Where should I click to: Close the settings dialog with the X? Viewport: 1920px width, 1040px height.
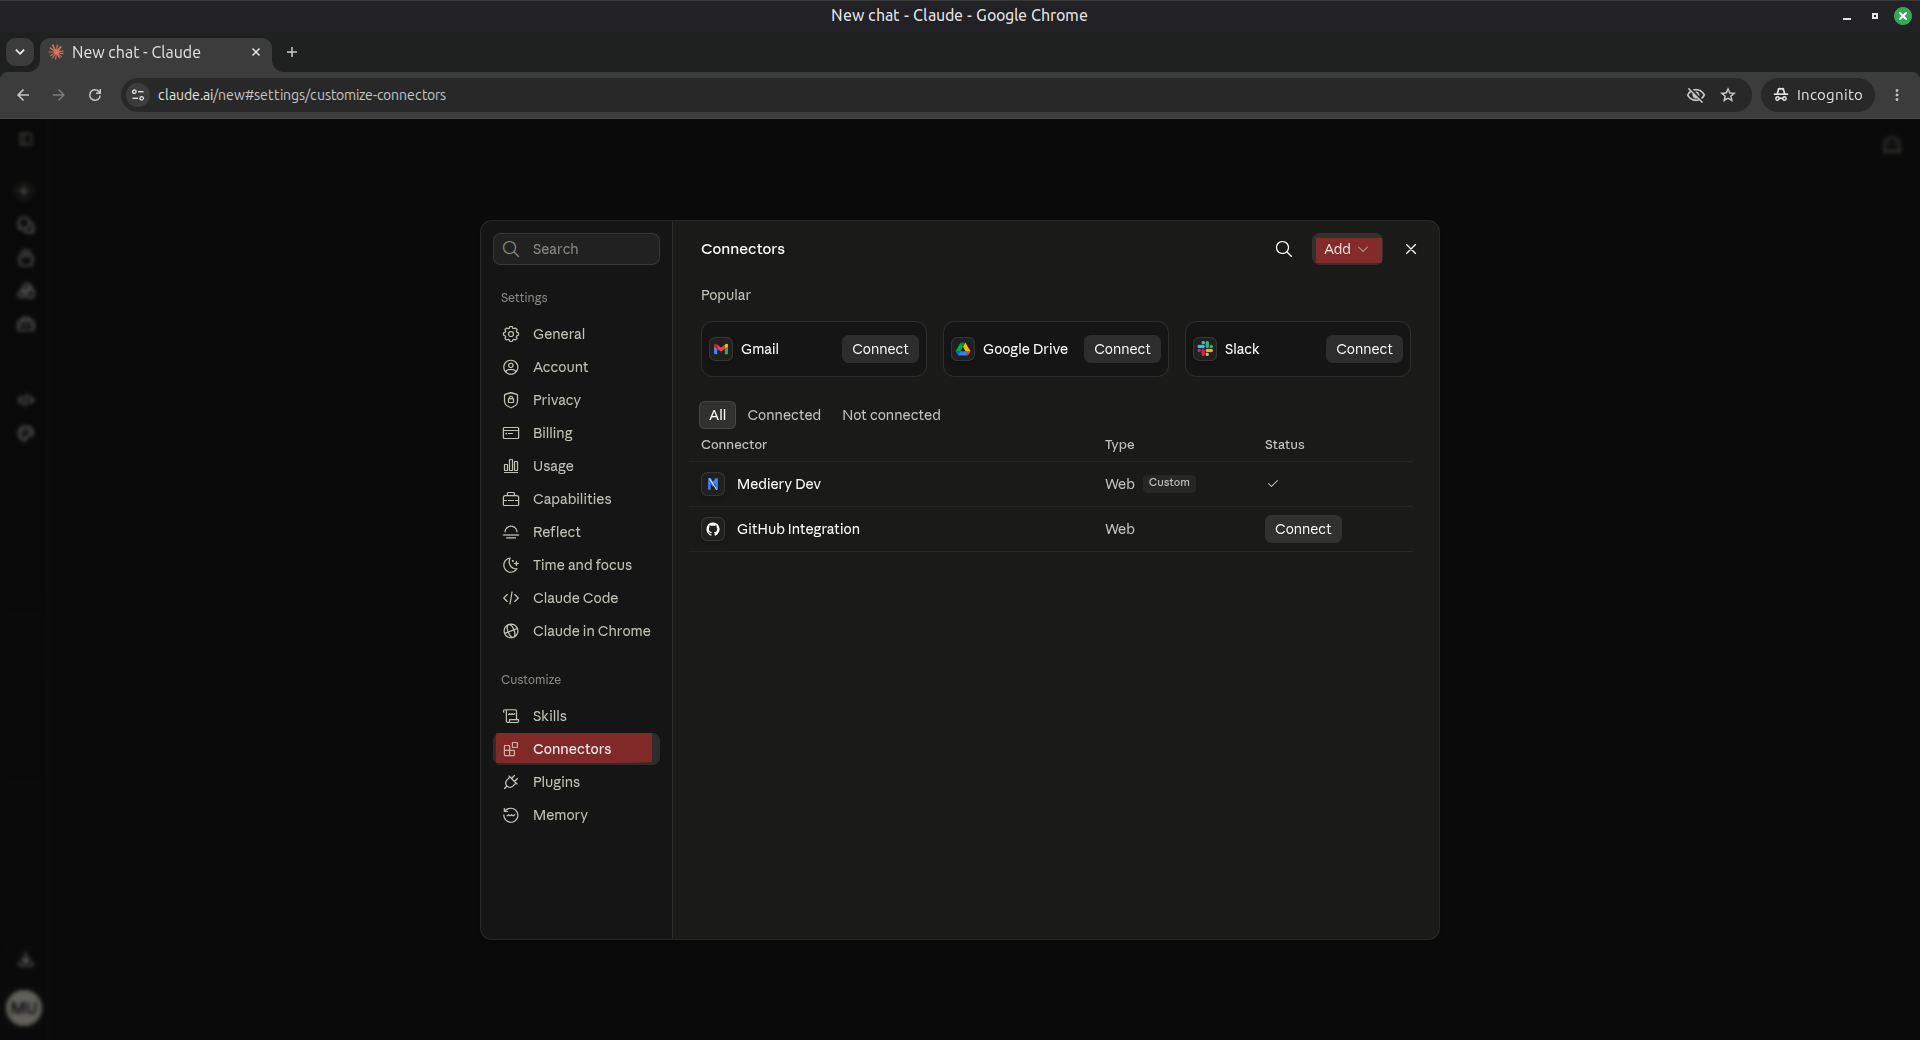coord(1411,249)
